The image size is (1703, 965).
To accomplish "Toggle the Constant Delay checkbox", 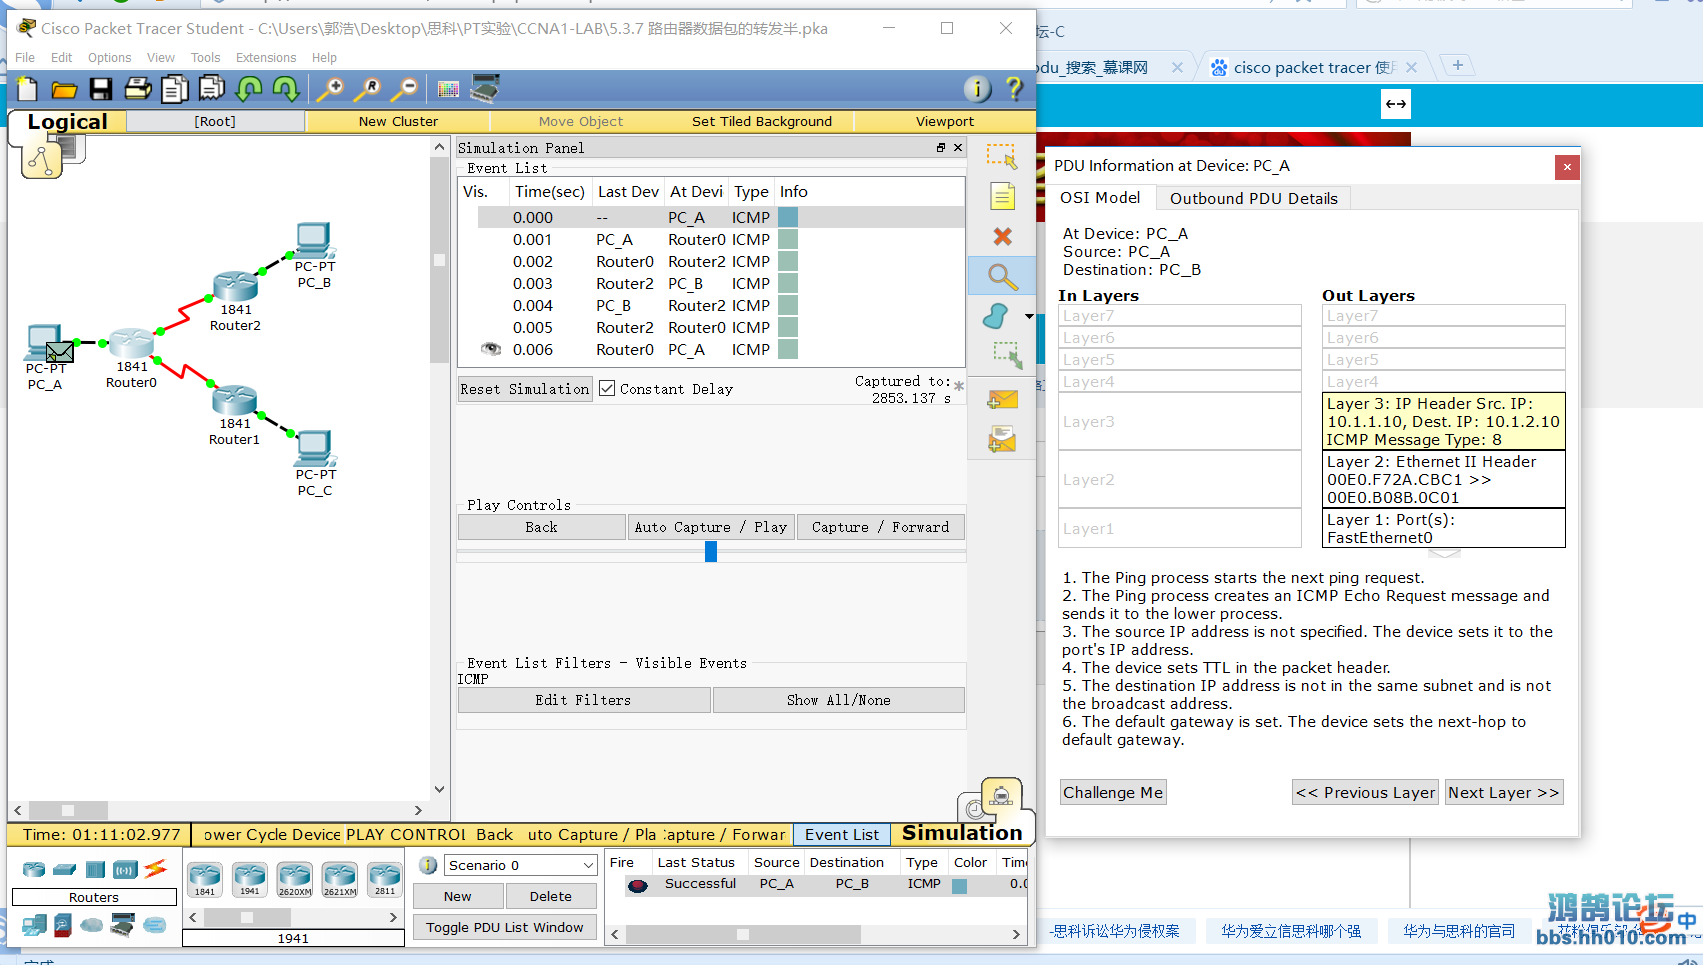I will [x=607, y=388].
